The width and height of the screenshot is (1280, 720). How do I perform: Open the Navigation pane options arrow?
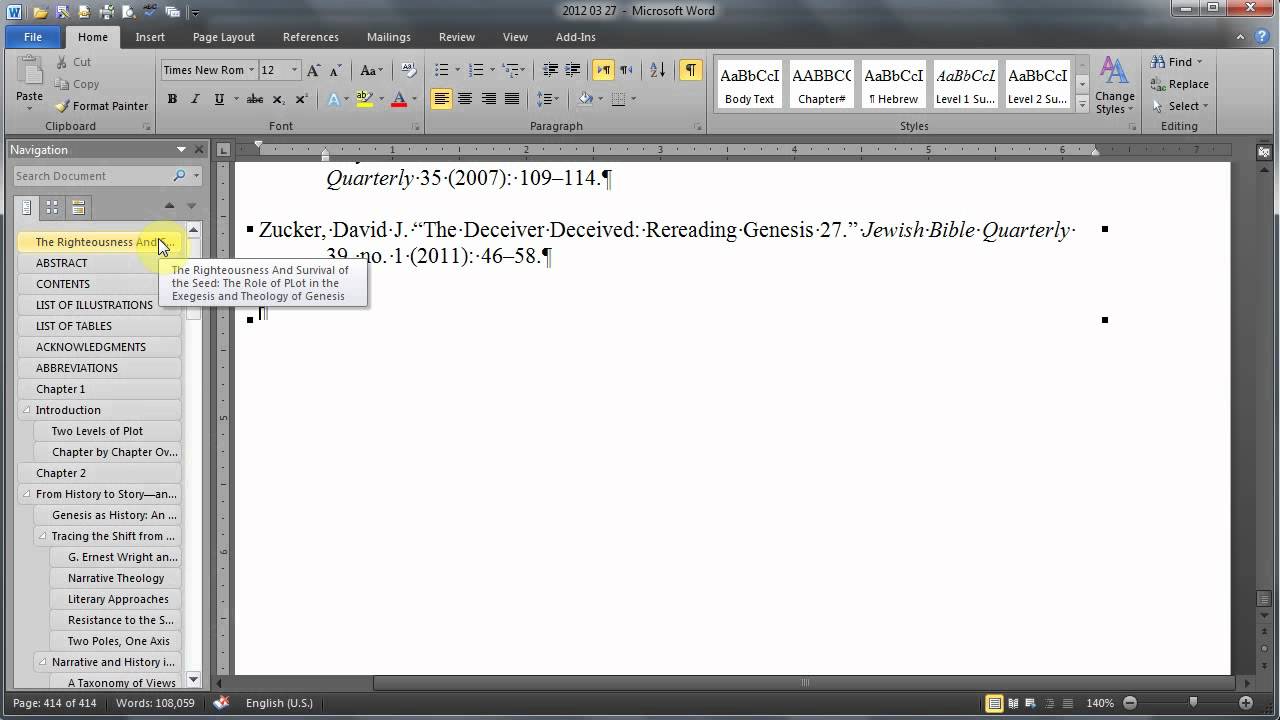coord(181,150)
